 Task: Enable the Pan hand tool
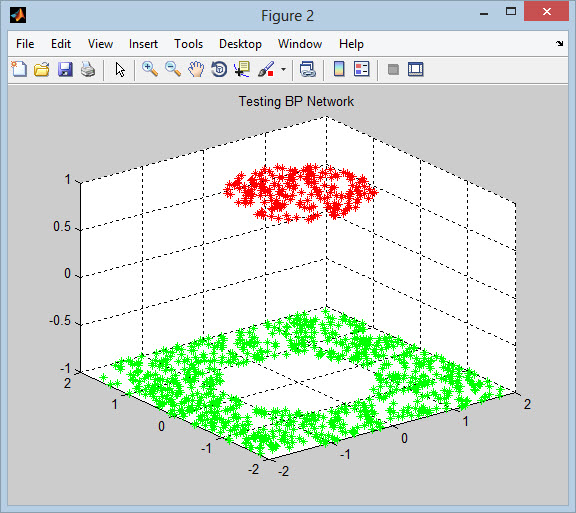coord(196,69)
